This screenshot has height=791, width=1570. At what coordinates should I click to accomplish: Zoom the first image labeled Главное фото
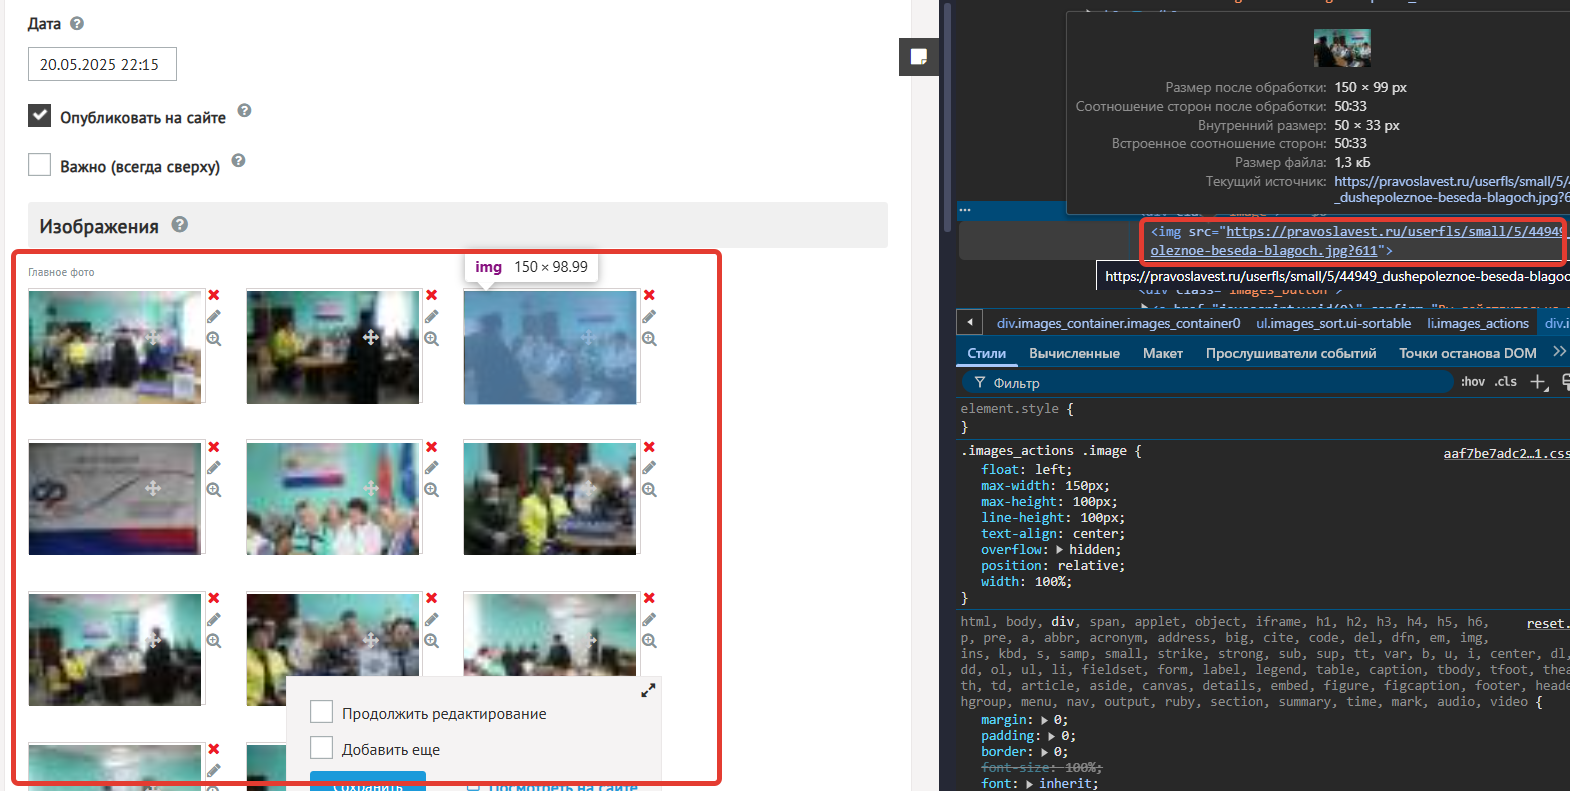click(x=214, y=339)
